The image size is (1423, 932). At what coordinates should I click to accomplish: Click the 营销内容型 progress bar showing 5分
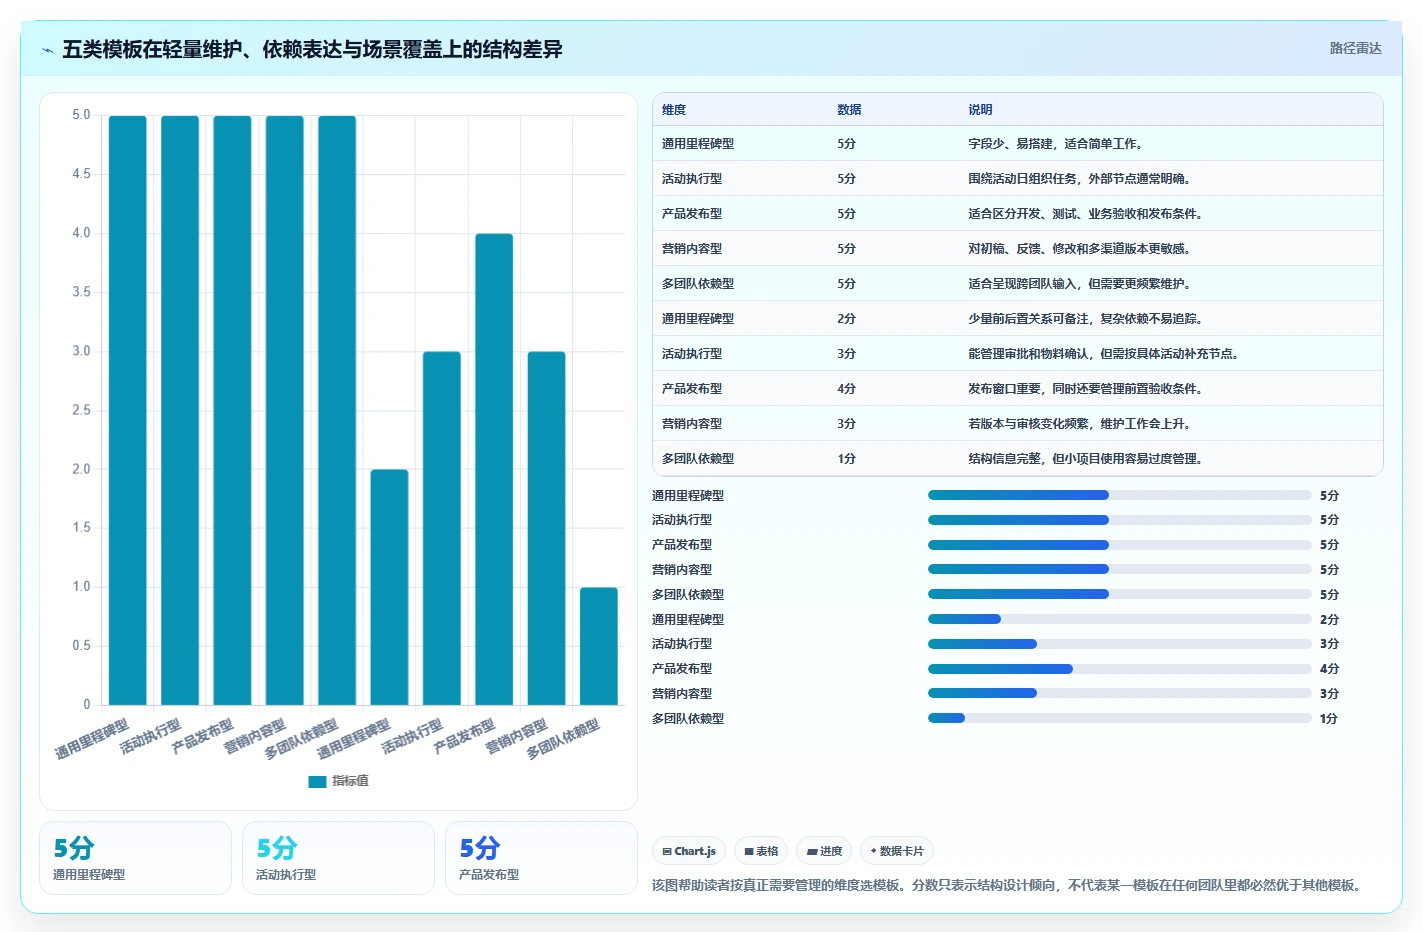pyautogui.click(x=1120, y=569)
